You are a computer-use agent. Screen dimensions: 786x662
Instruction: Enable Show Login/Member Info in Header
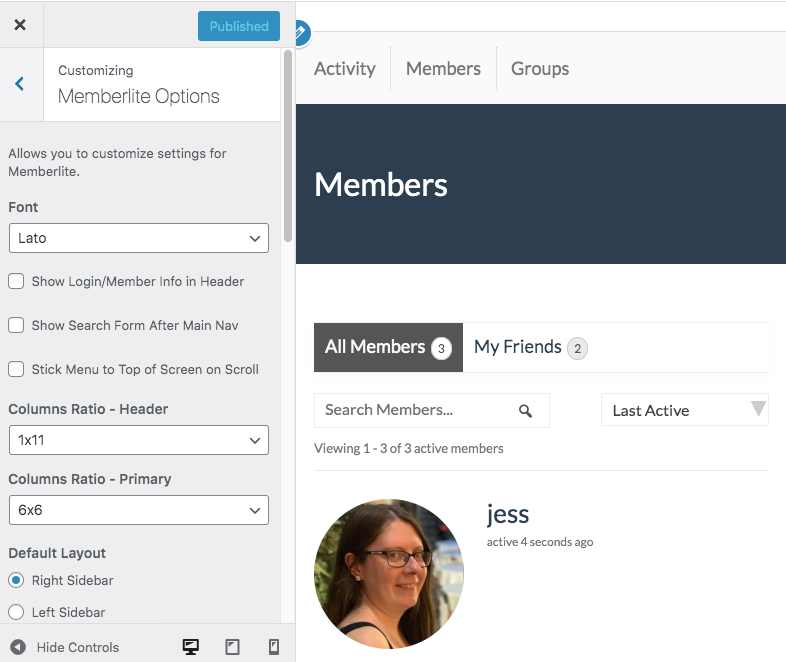click(x=16, y=282)
